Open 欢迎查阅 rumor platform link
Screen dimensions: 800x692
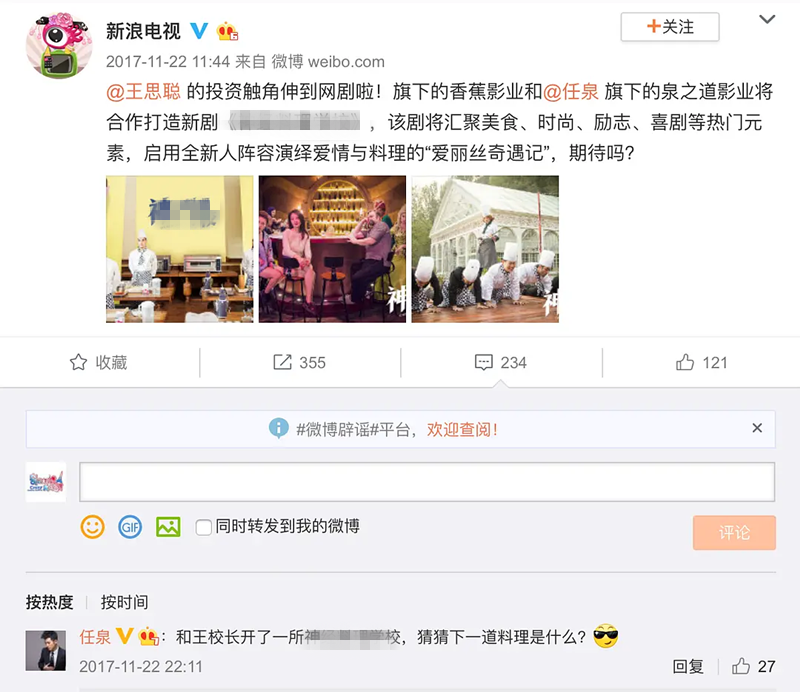coord(462,429)
